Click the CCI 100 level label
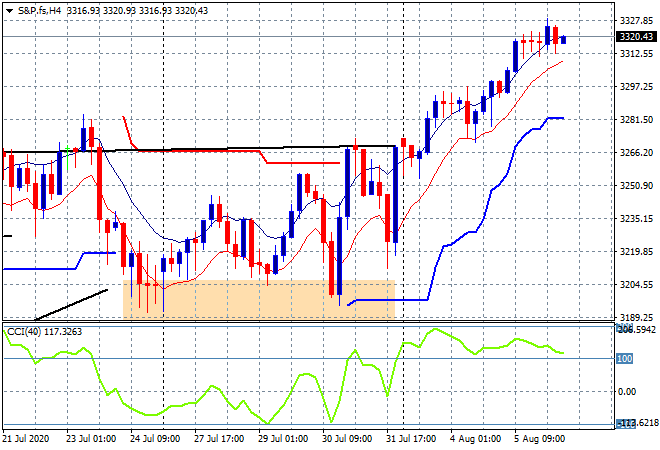 coord(624,359)
